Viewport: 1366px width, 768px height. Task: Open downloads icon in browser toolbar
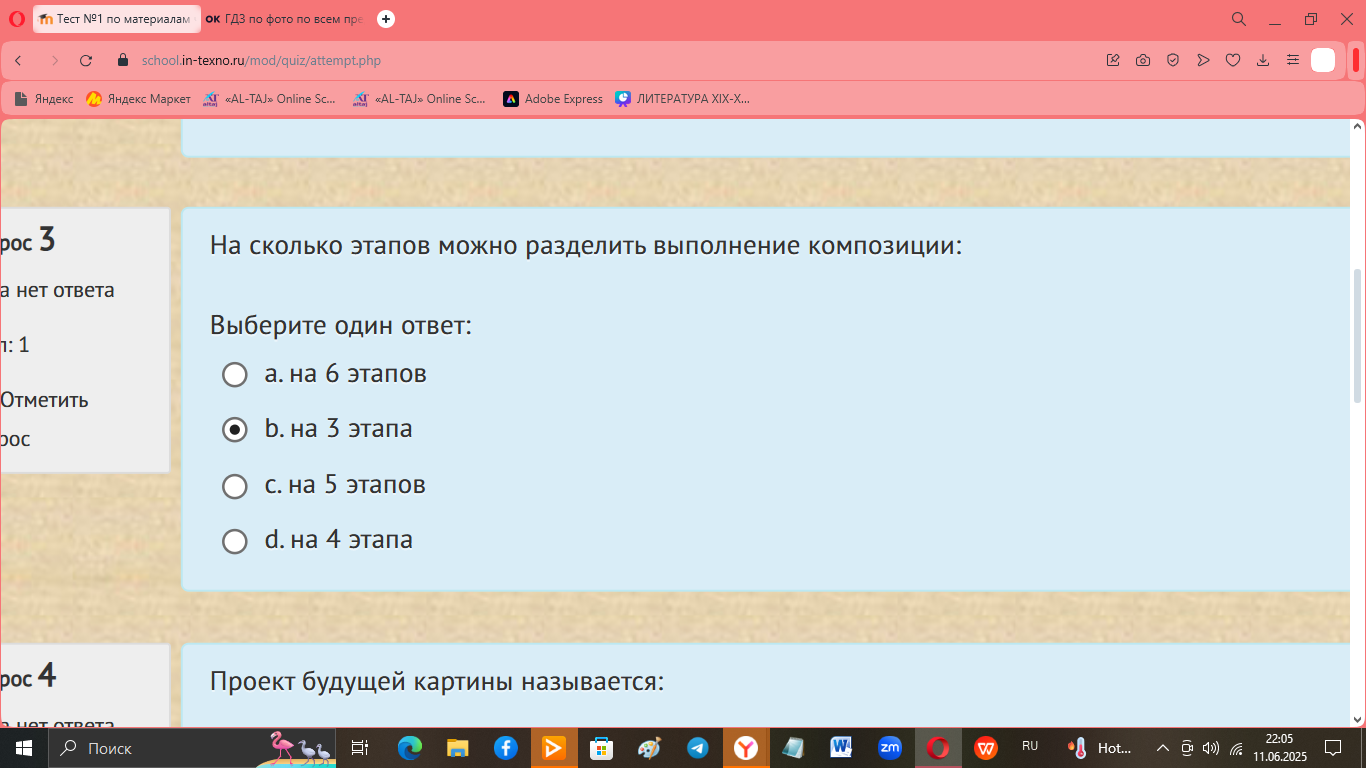1263,61
